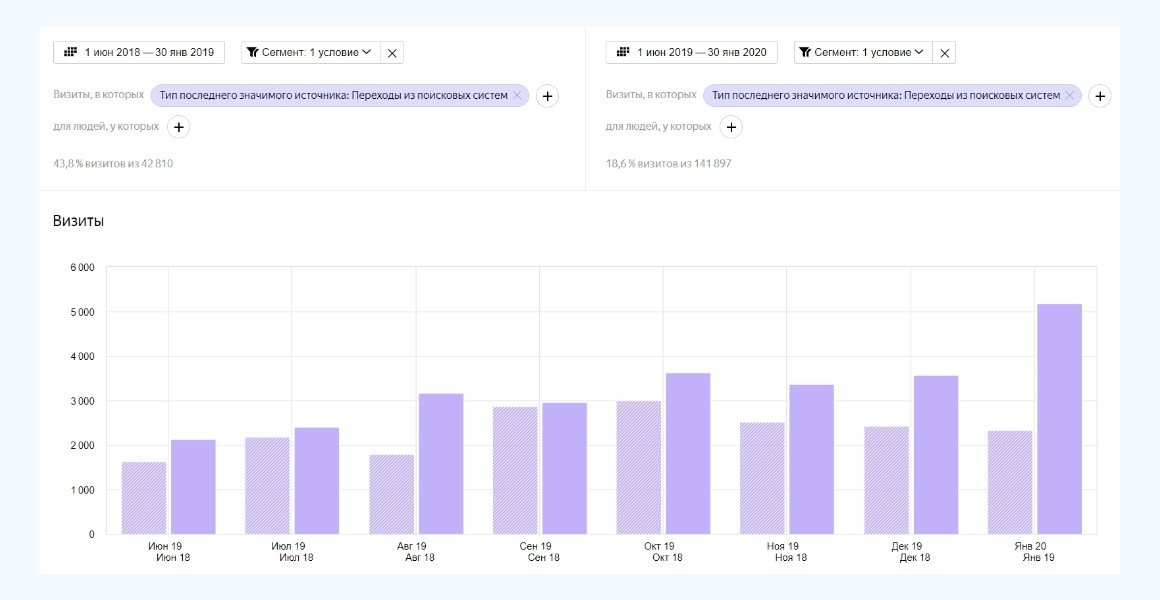
Task: Clear the left segment with the X button
Action: click(392, 53)
